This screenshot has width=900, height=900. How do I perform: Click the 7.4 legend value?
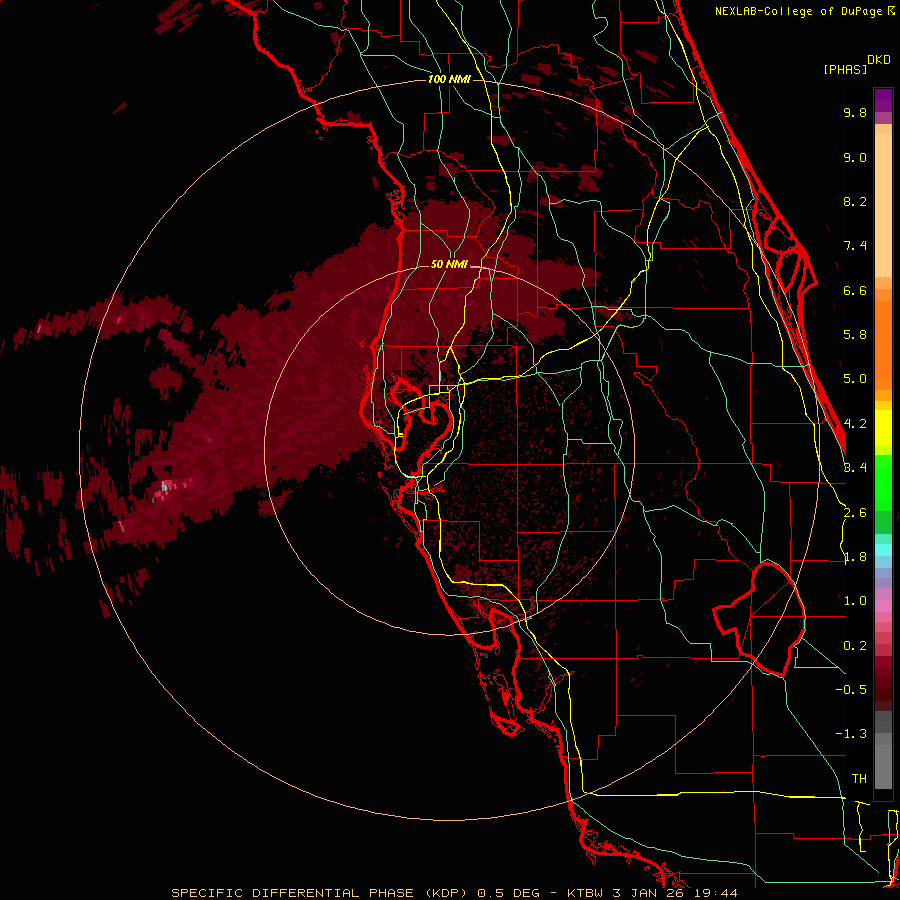click(855, 246)
